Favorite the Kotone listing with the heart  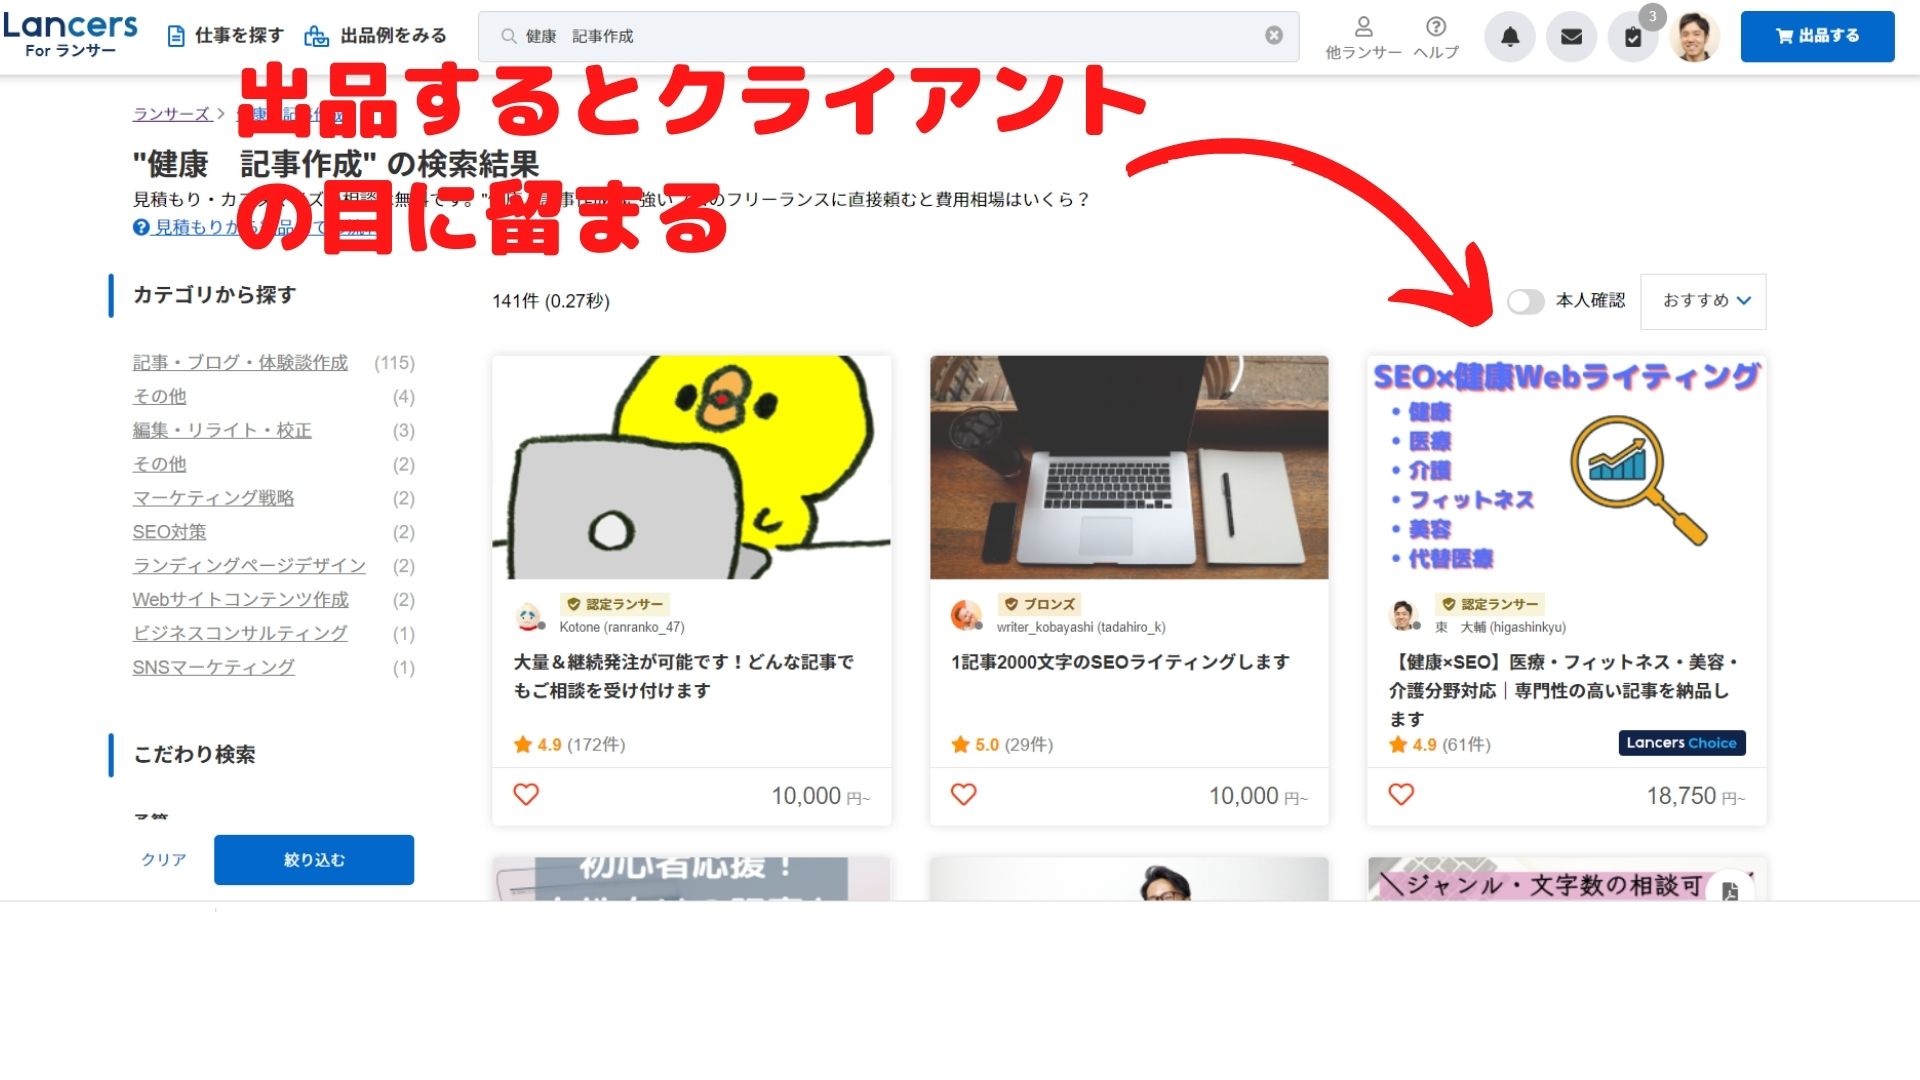(526, 795)
